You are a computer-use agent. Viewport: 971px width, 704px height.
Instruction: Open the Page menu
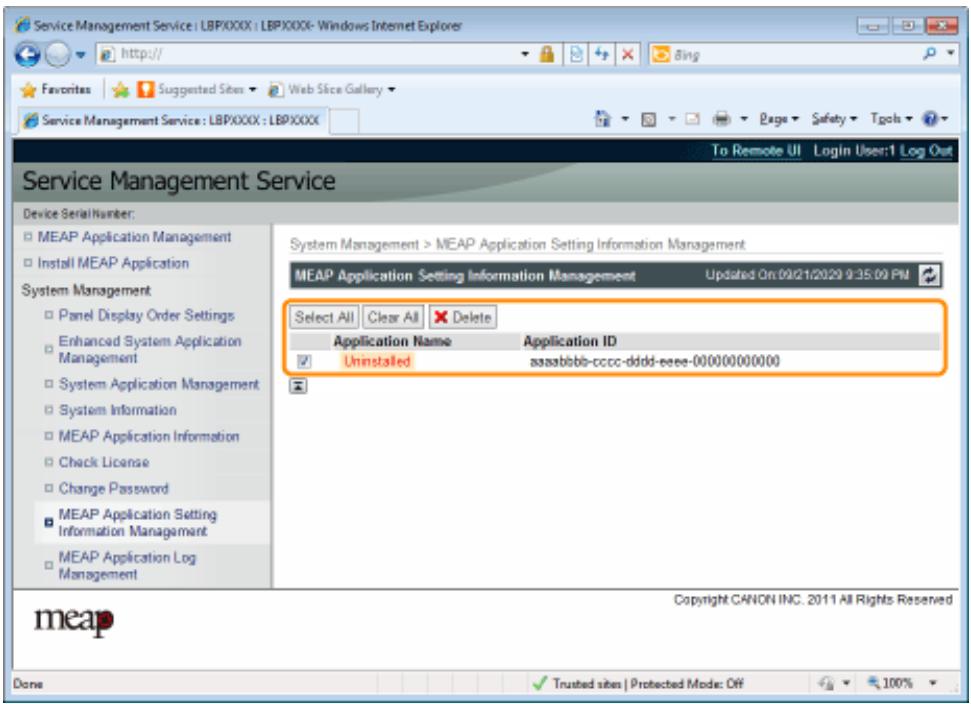(778, 118)
